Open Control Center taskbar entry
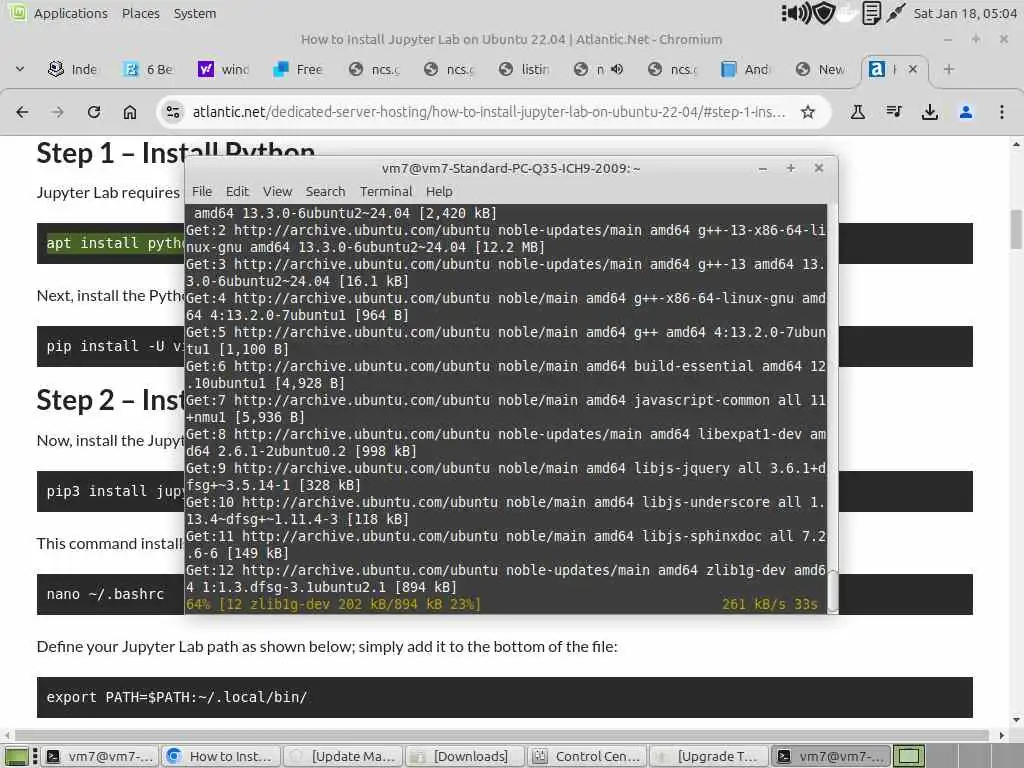This screenshot has height=768, width=1024. [588, 756]
